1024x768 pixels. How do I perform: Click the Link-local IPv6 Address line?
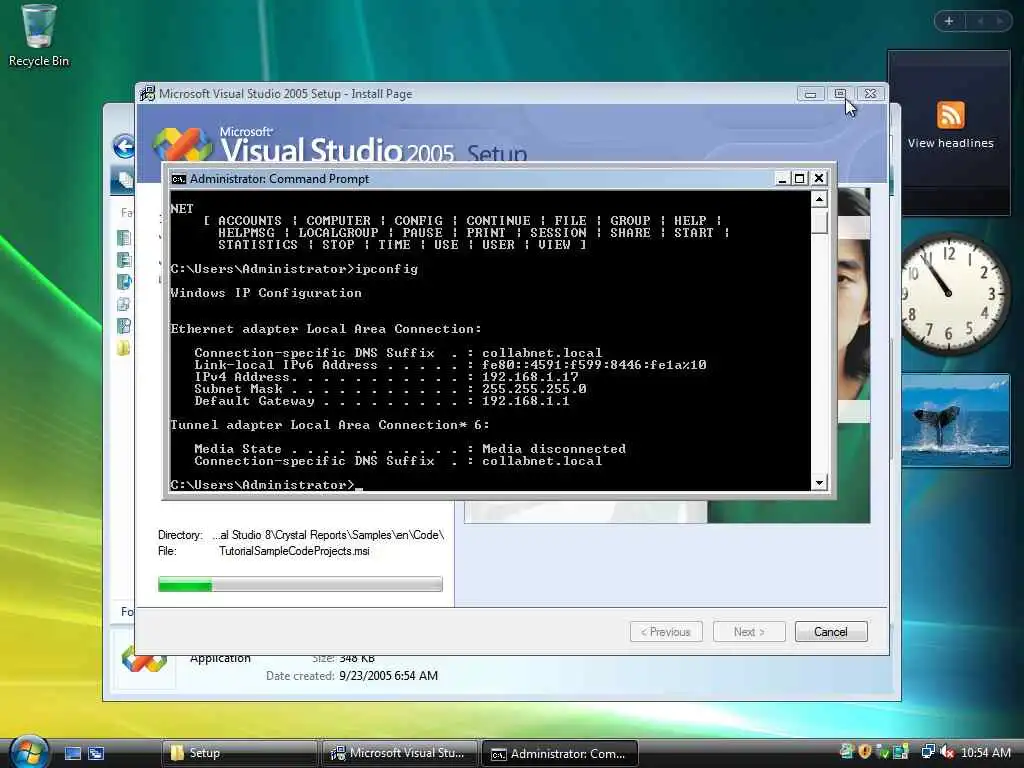[x=450, y=364]
